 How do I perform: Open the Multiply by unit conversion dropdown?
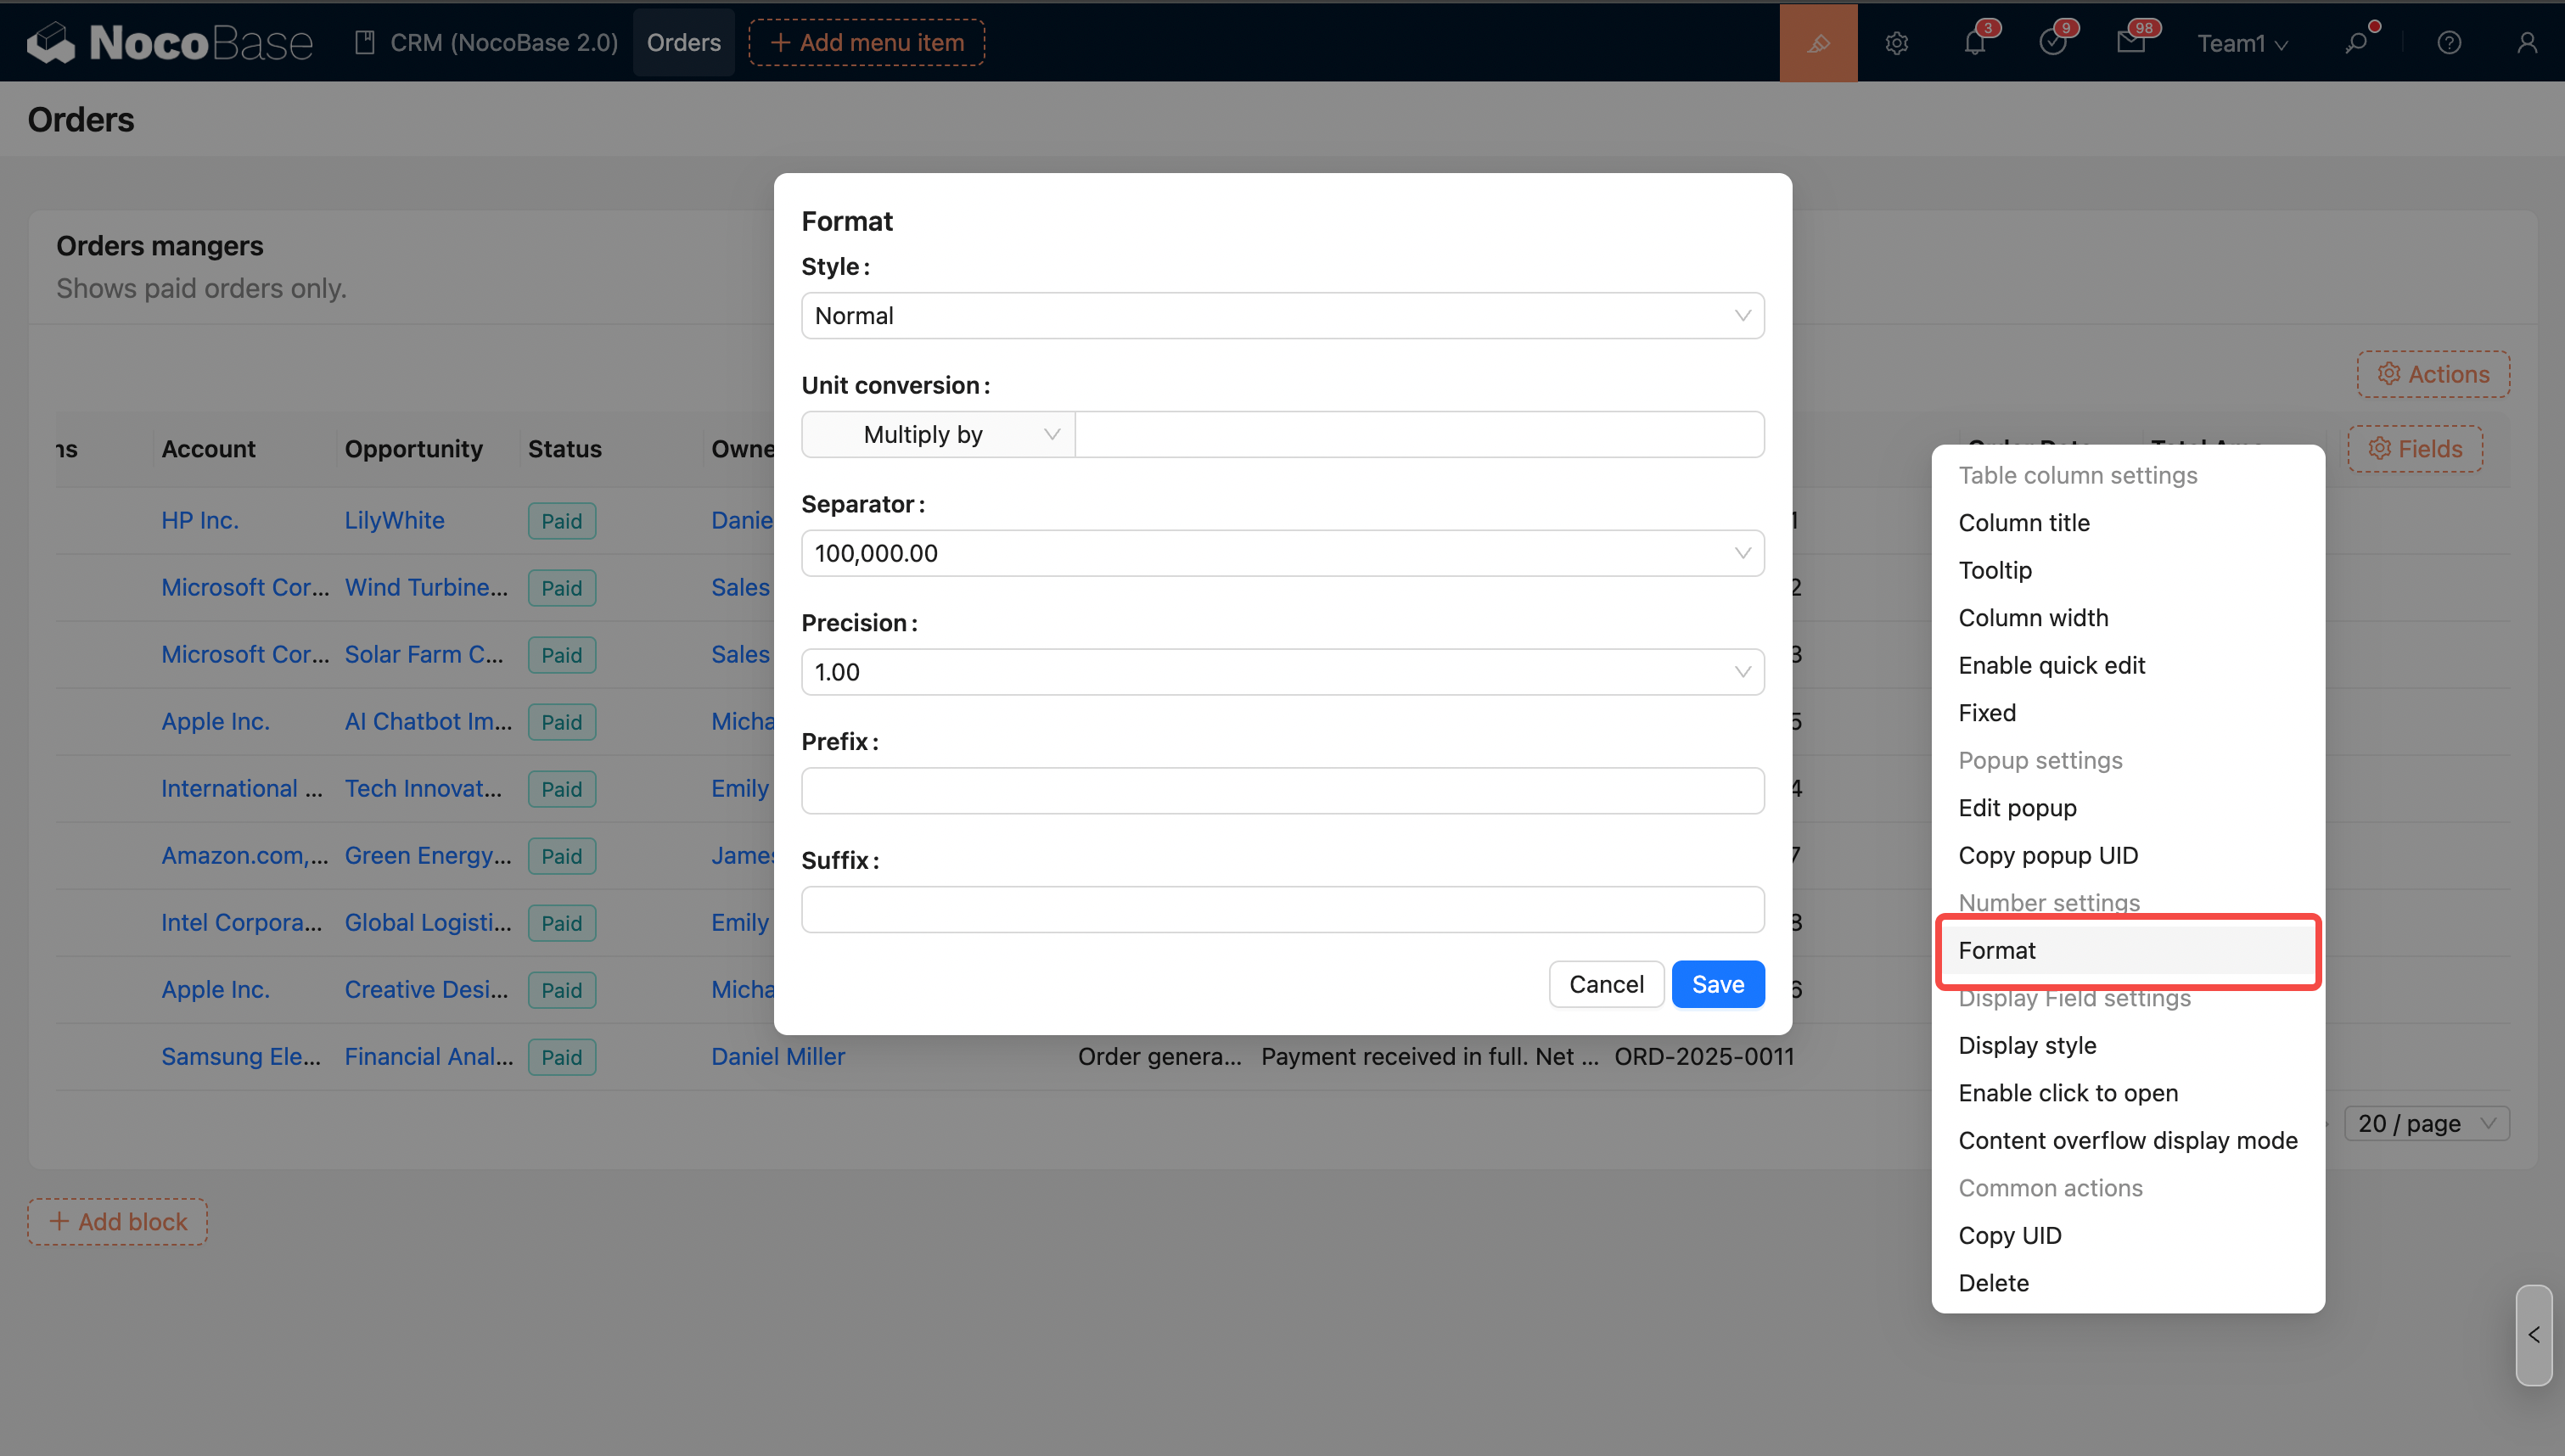[938, 435]
